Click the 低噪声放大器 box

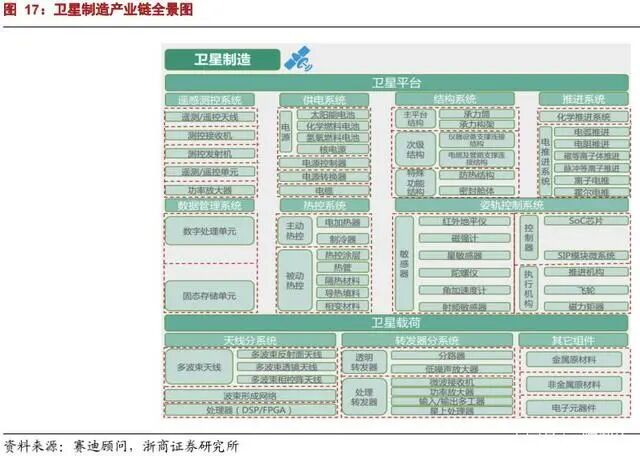coord(452,369)
